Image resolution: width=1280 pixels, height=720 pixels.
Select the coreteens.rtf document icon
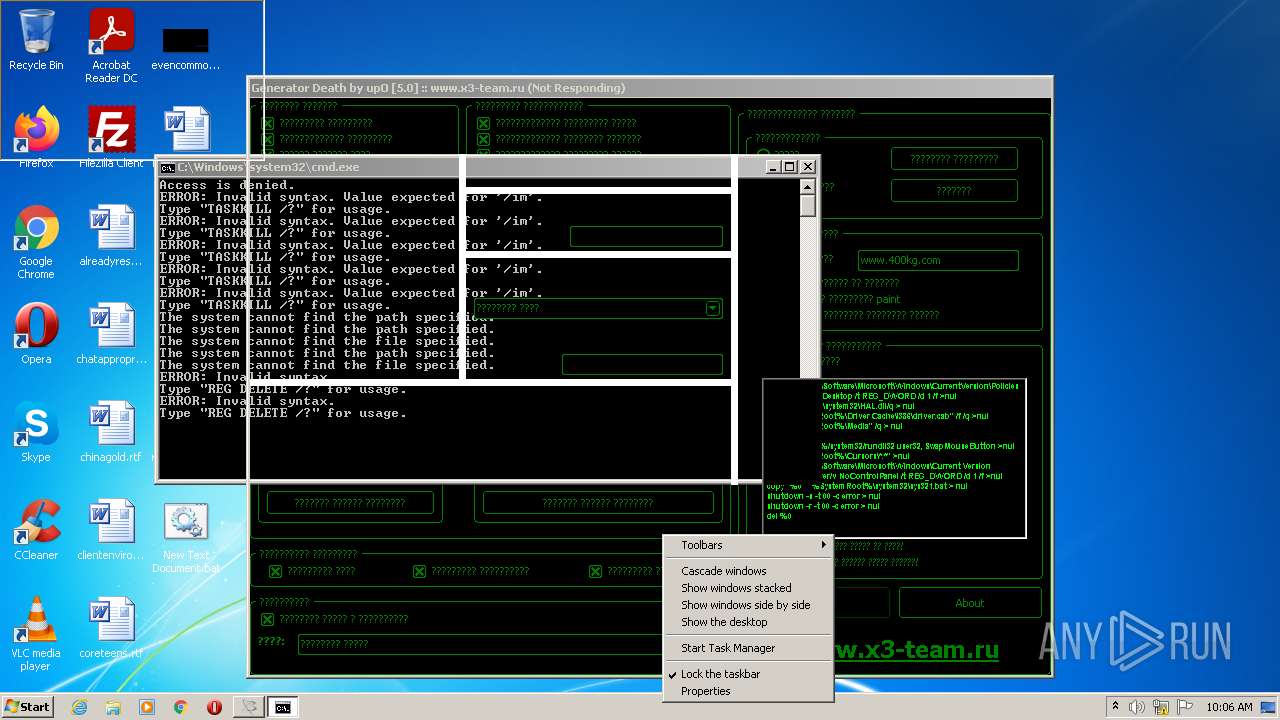coord(111,628)
